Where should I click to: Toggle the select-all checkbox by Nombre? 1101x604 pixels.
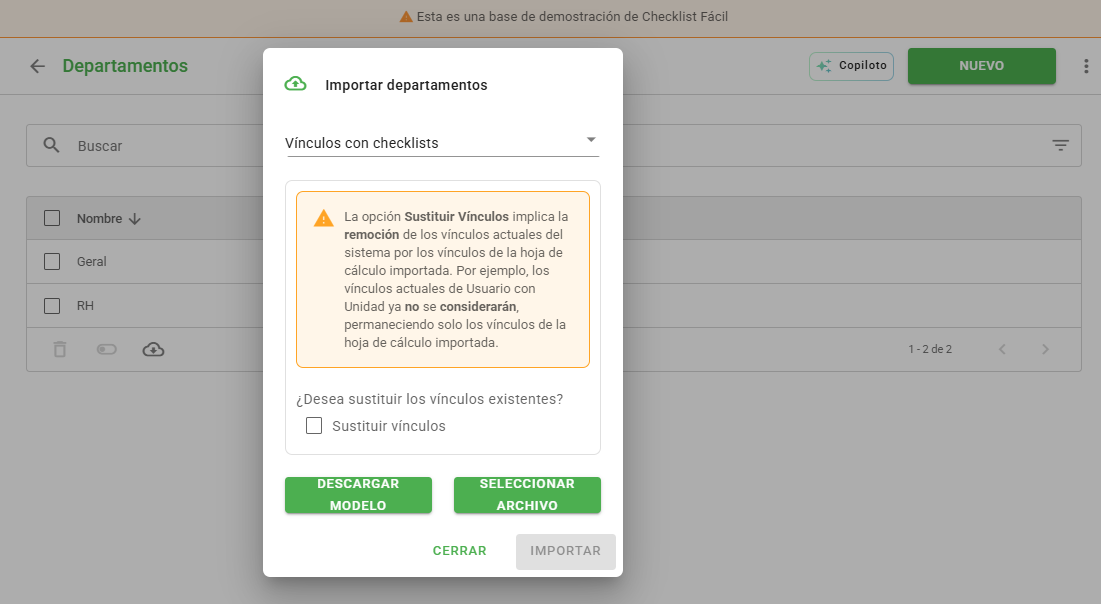click(52, 218)
